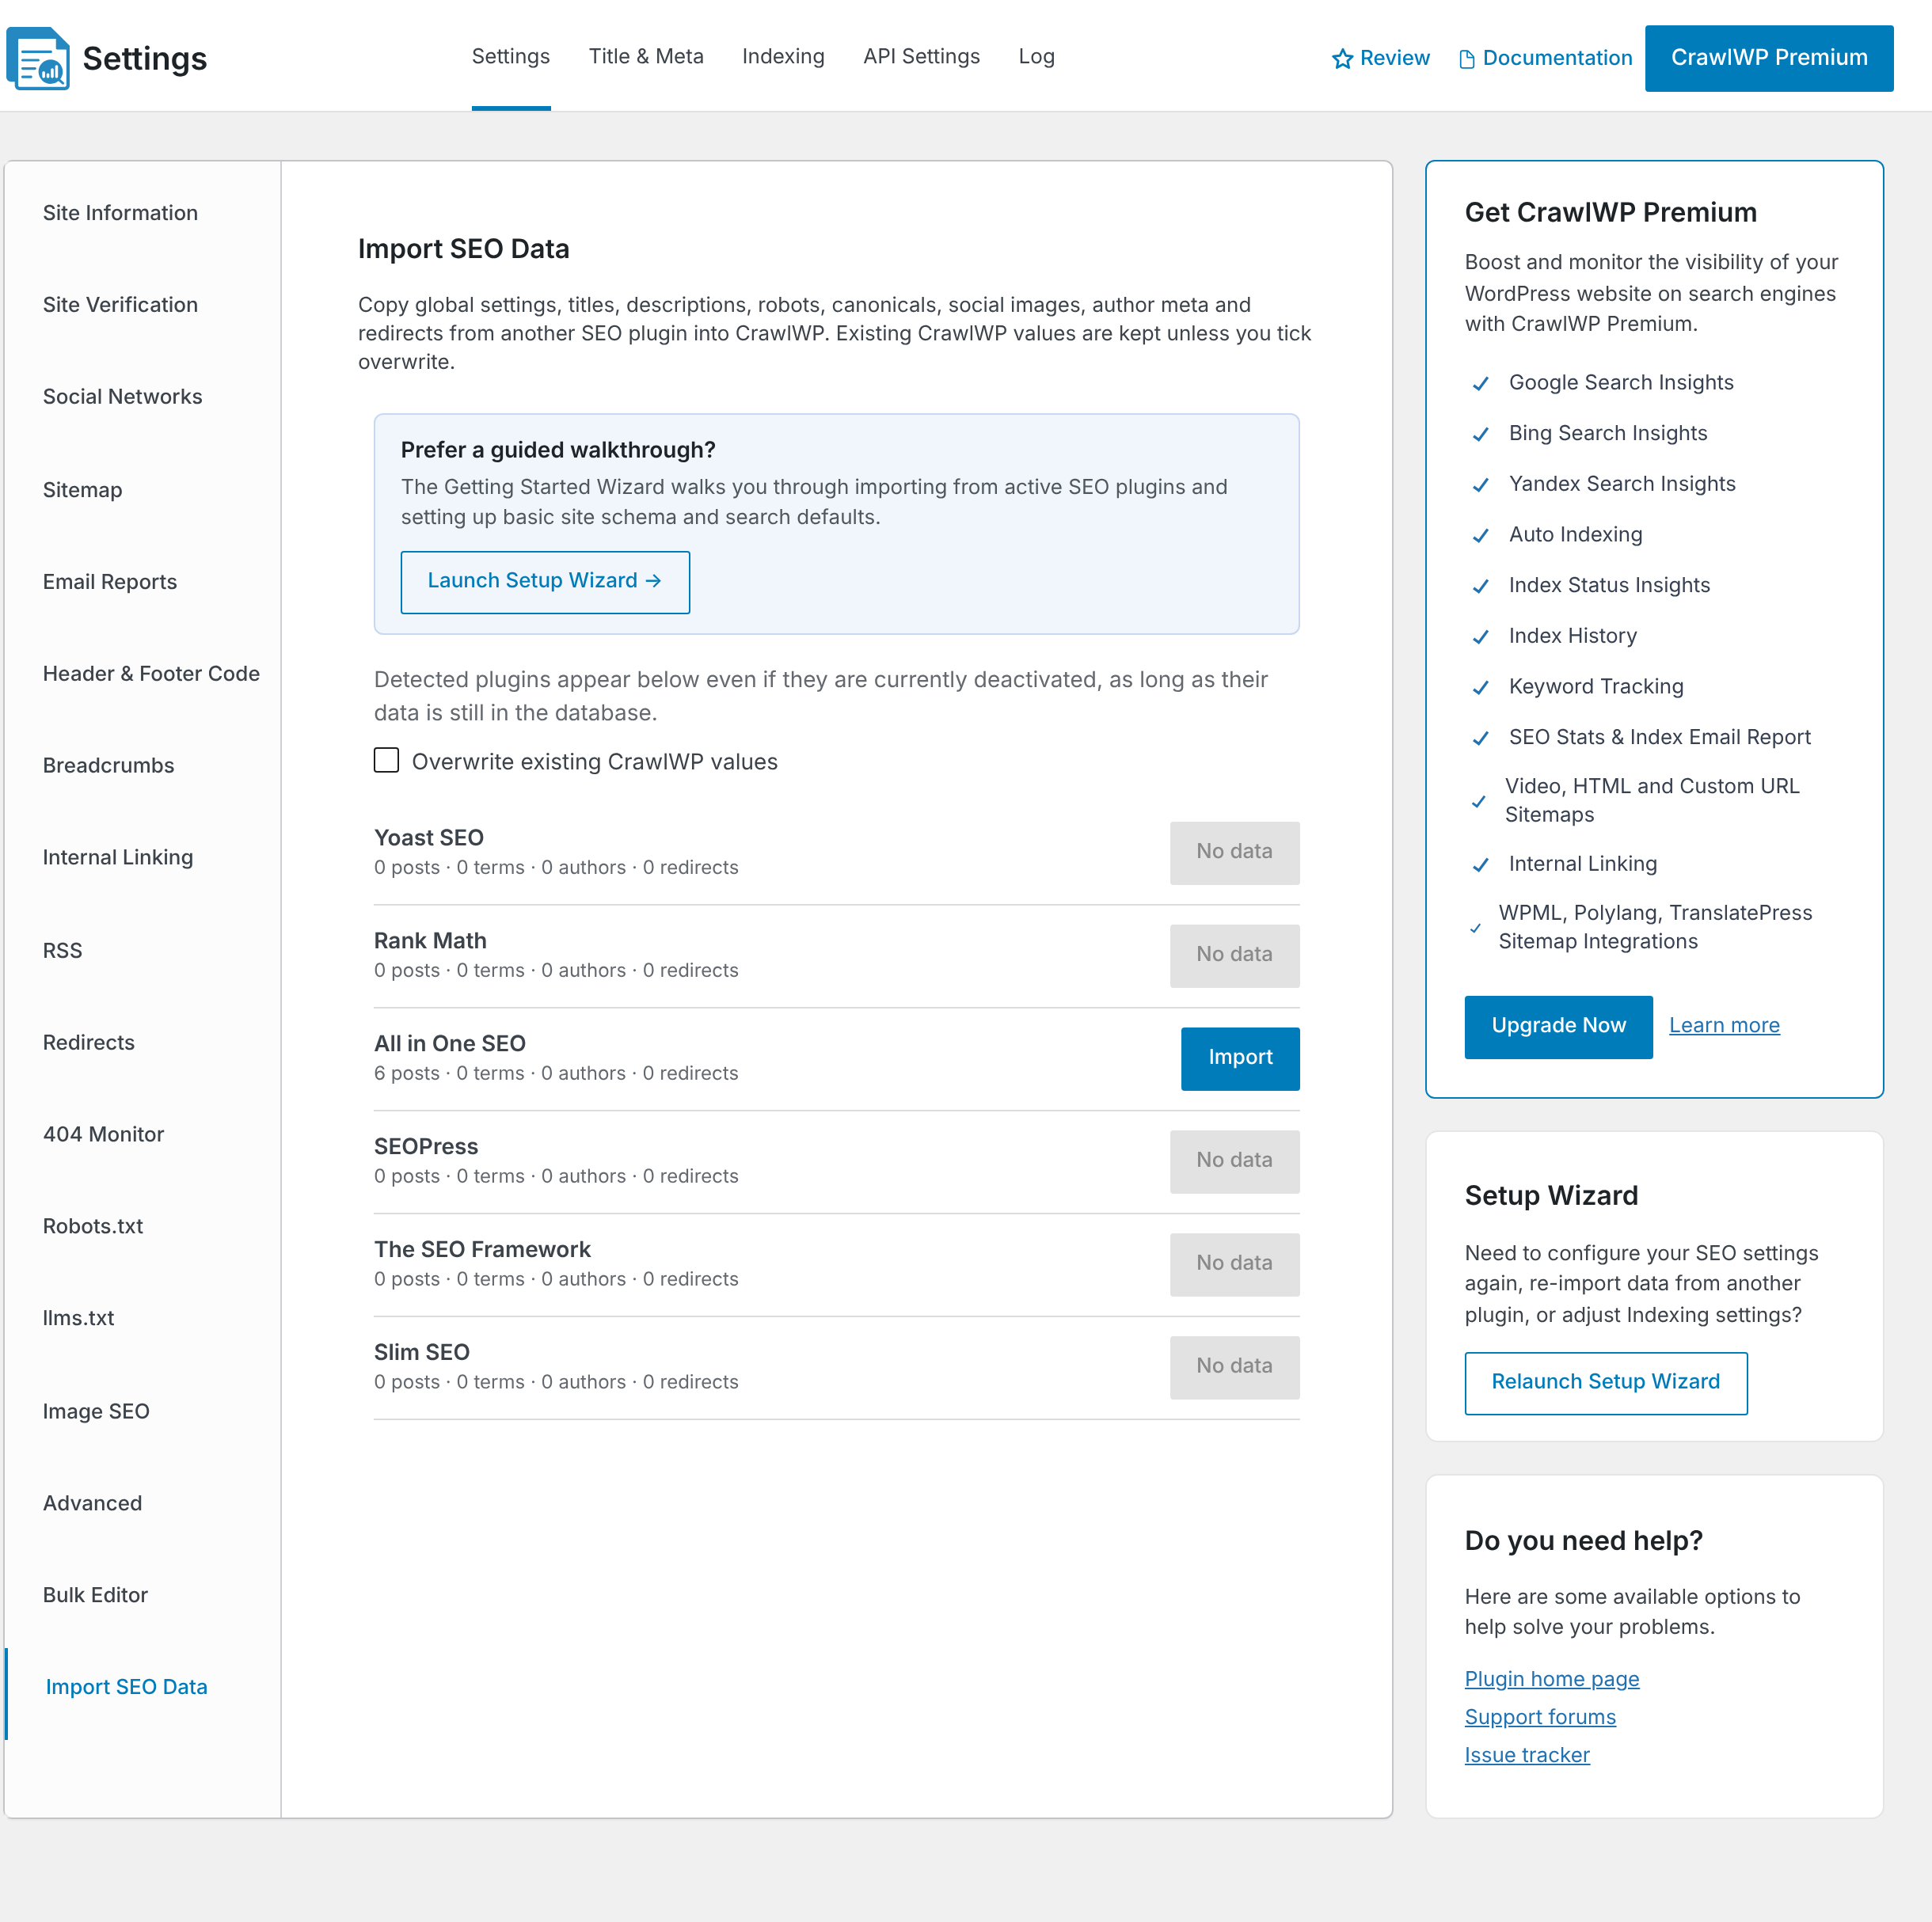Open Internal Linking in the sidebar
The image size is (1932, 1922).
tap(118, 858)
